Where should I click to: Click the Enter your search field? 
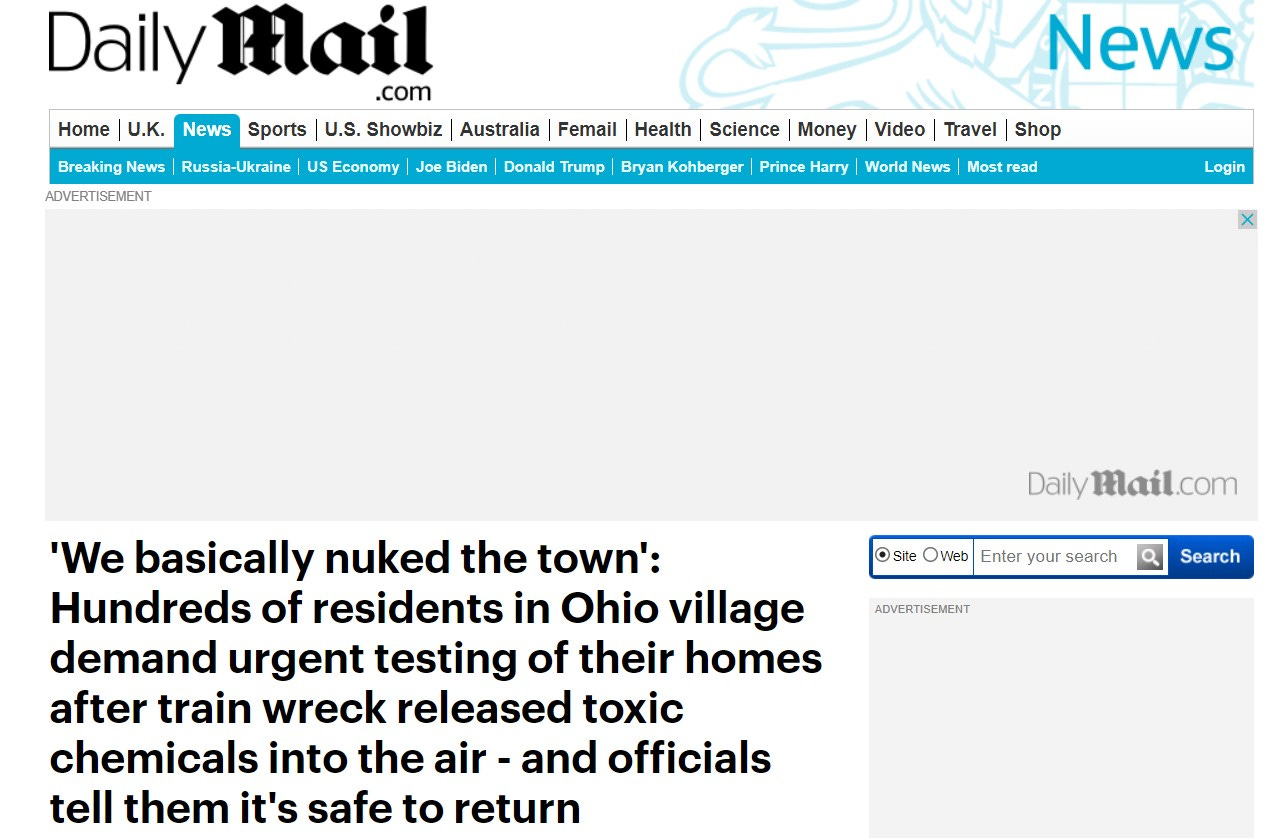pos(1055,557)
